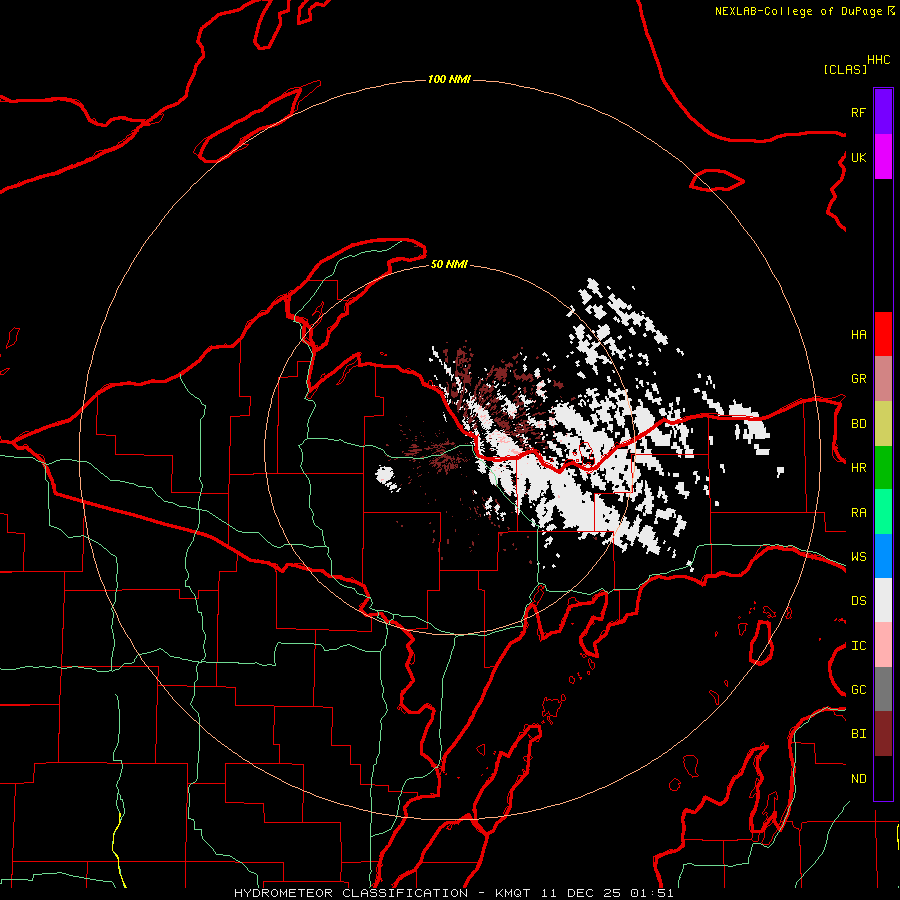The image size is (900, 900).
Task: Click the KMQT station identifier
Action: (x=513, y=893)
